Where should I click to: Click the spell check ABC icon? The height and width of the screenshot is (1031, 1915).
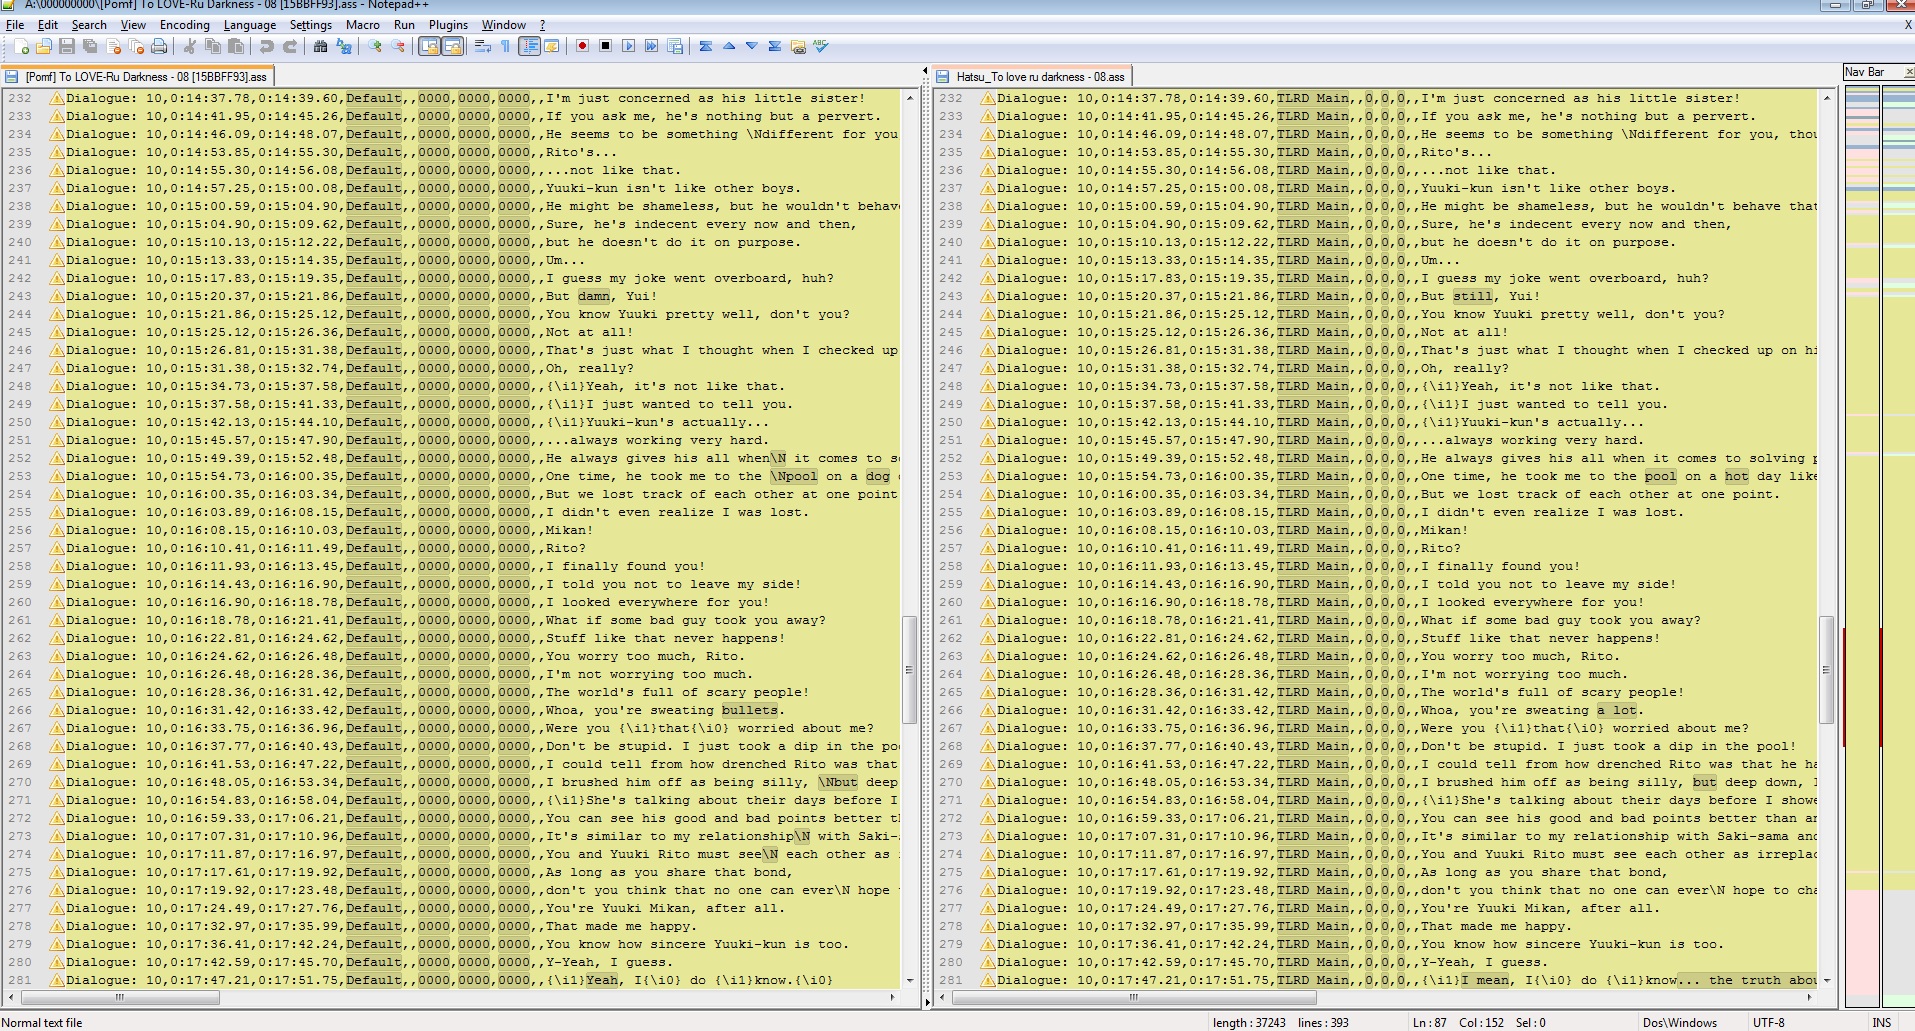coord(821,46)
